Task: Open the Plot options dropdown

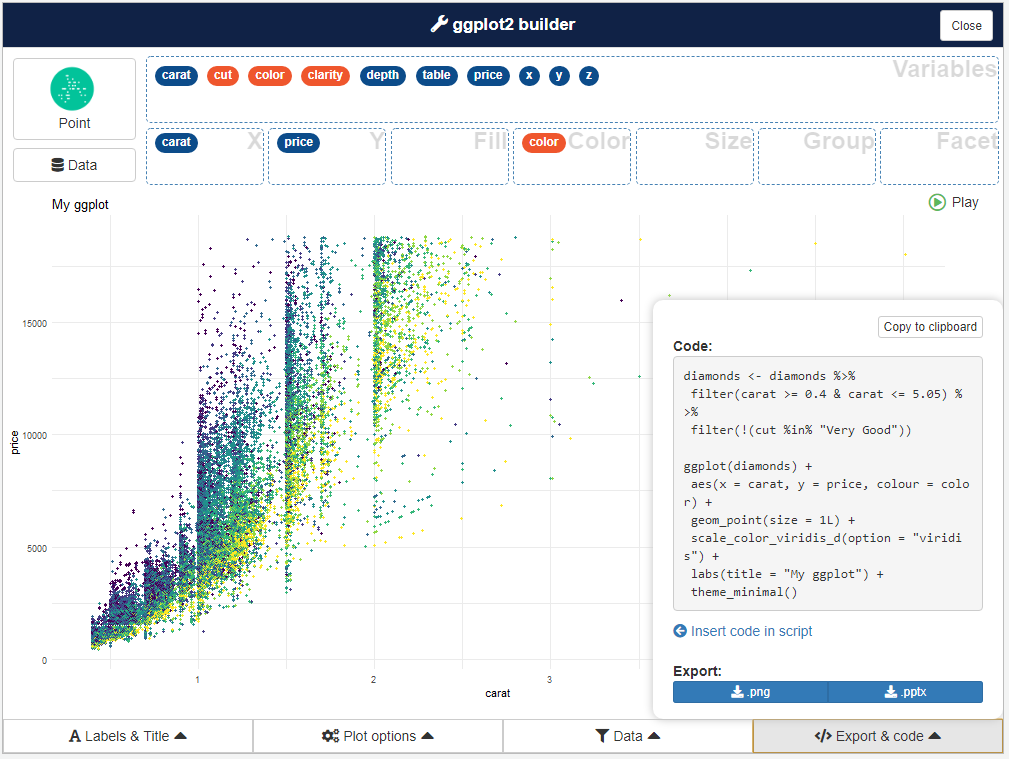Action: pos(378,736)
